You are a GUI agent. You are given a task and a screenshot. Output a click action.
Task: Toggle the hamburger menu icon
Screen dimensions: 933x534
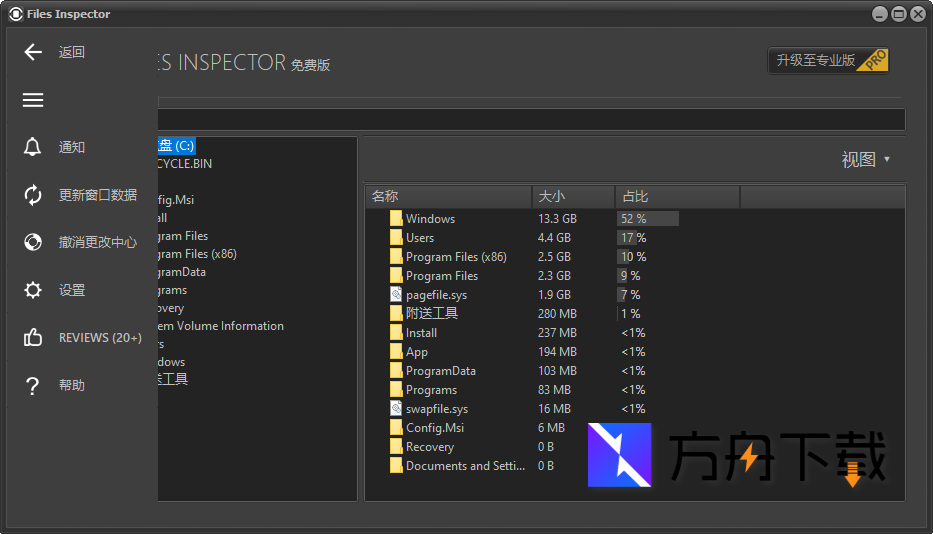pyautogui.click(x=33, y=100)
